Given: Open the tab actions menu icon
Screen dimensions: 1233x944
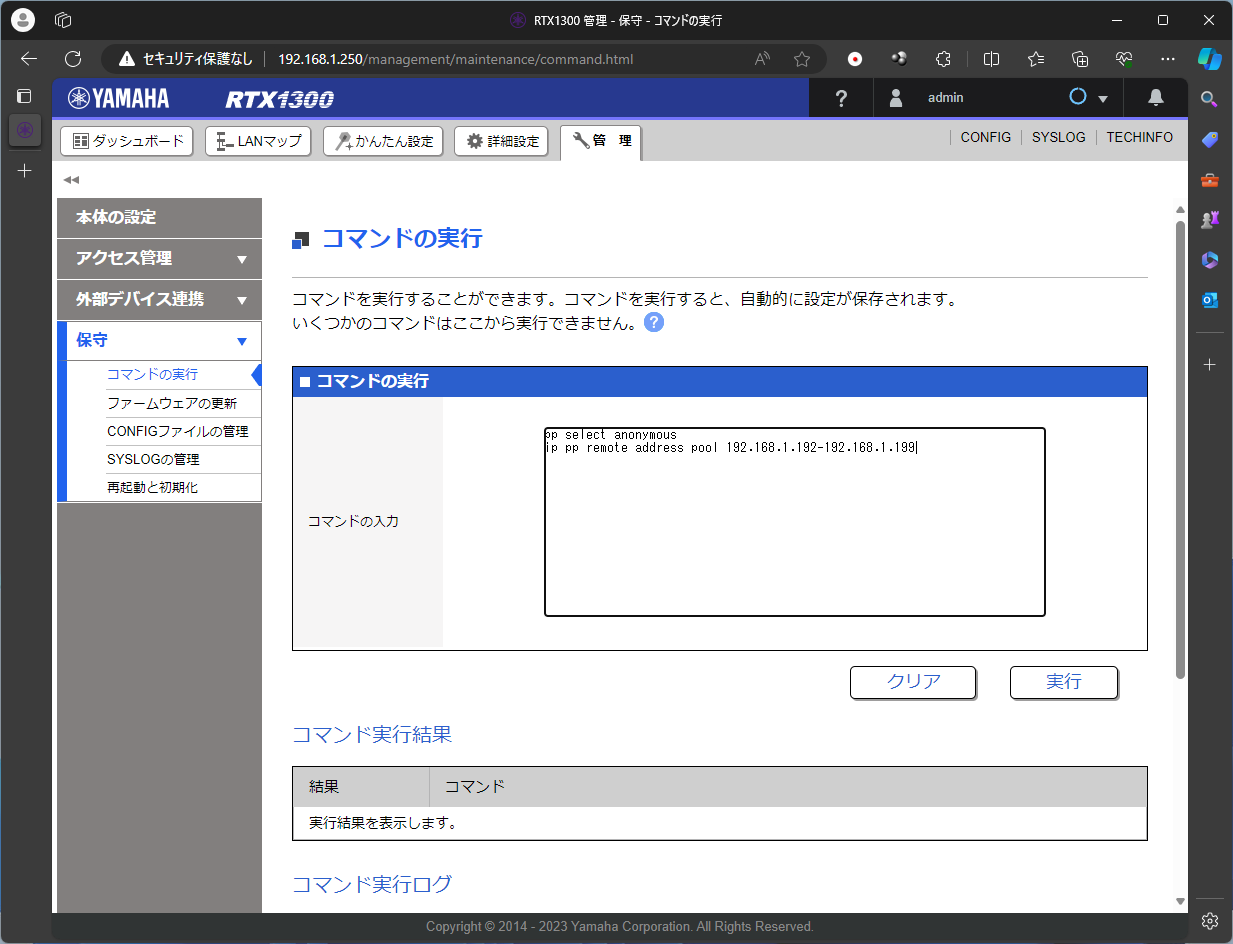Looking at the screenshot, I should pyautogui.click(x=25, y=96).
